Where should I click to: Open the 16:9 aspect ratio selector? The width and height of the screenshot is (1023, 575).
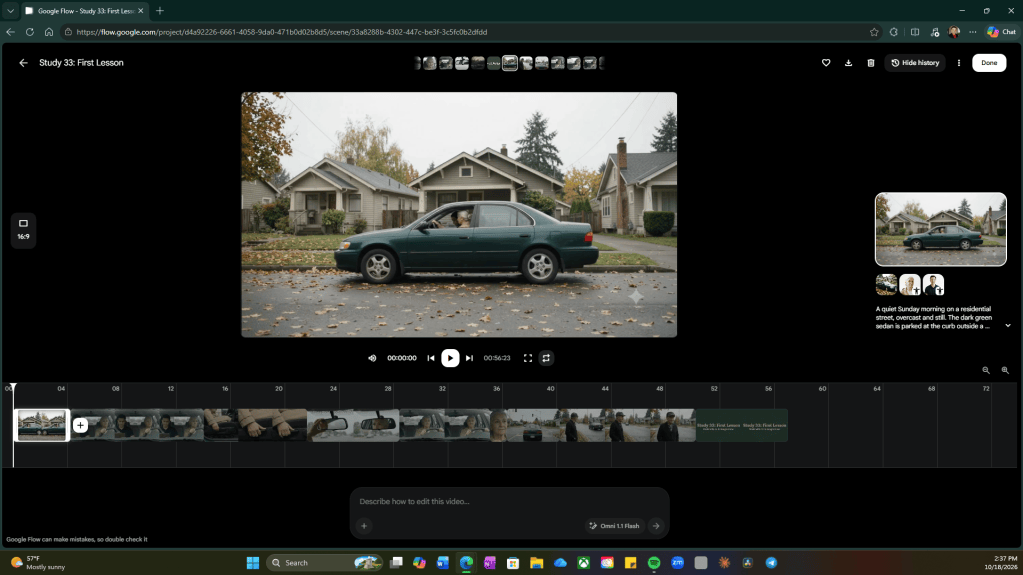pyautogui.click(x=23, y=230)
